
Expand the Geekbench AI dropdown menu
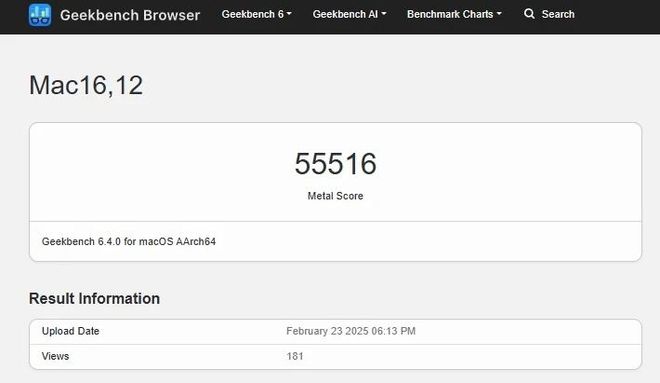349,14
